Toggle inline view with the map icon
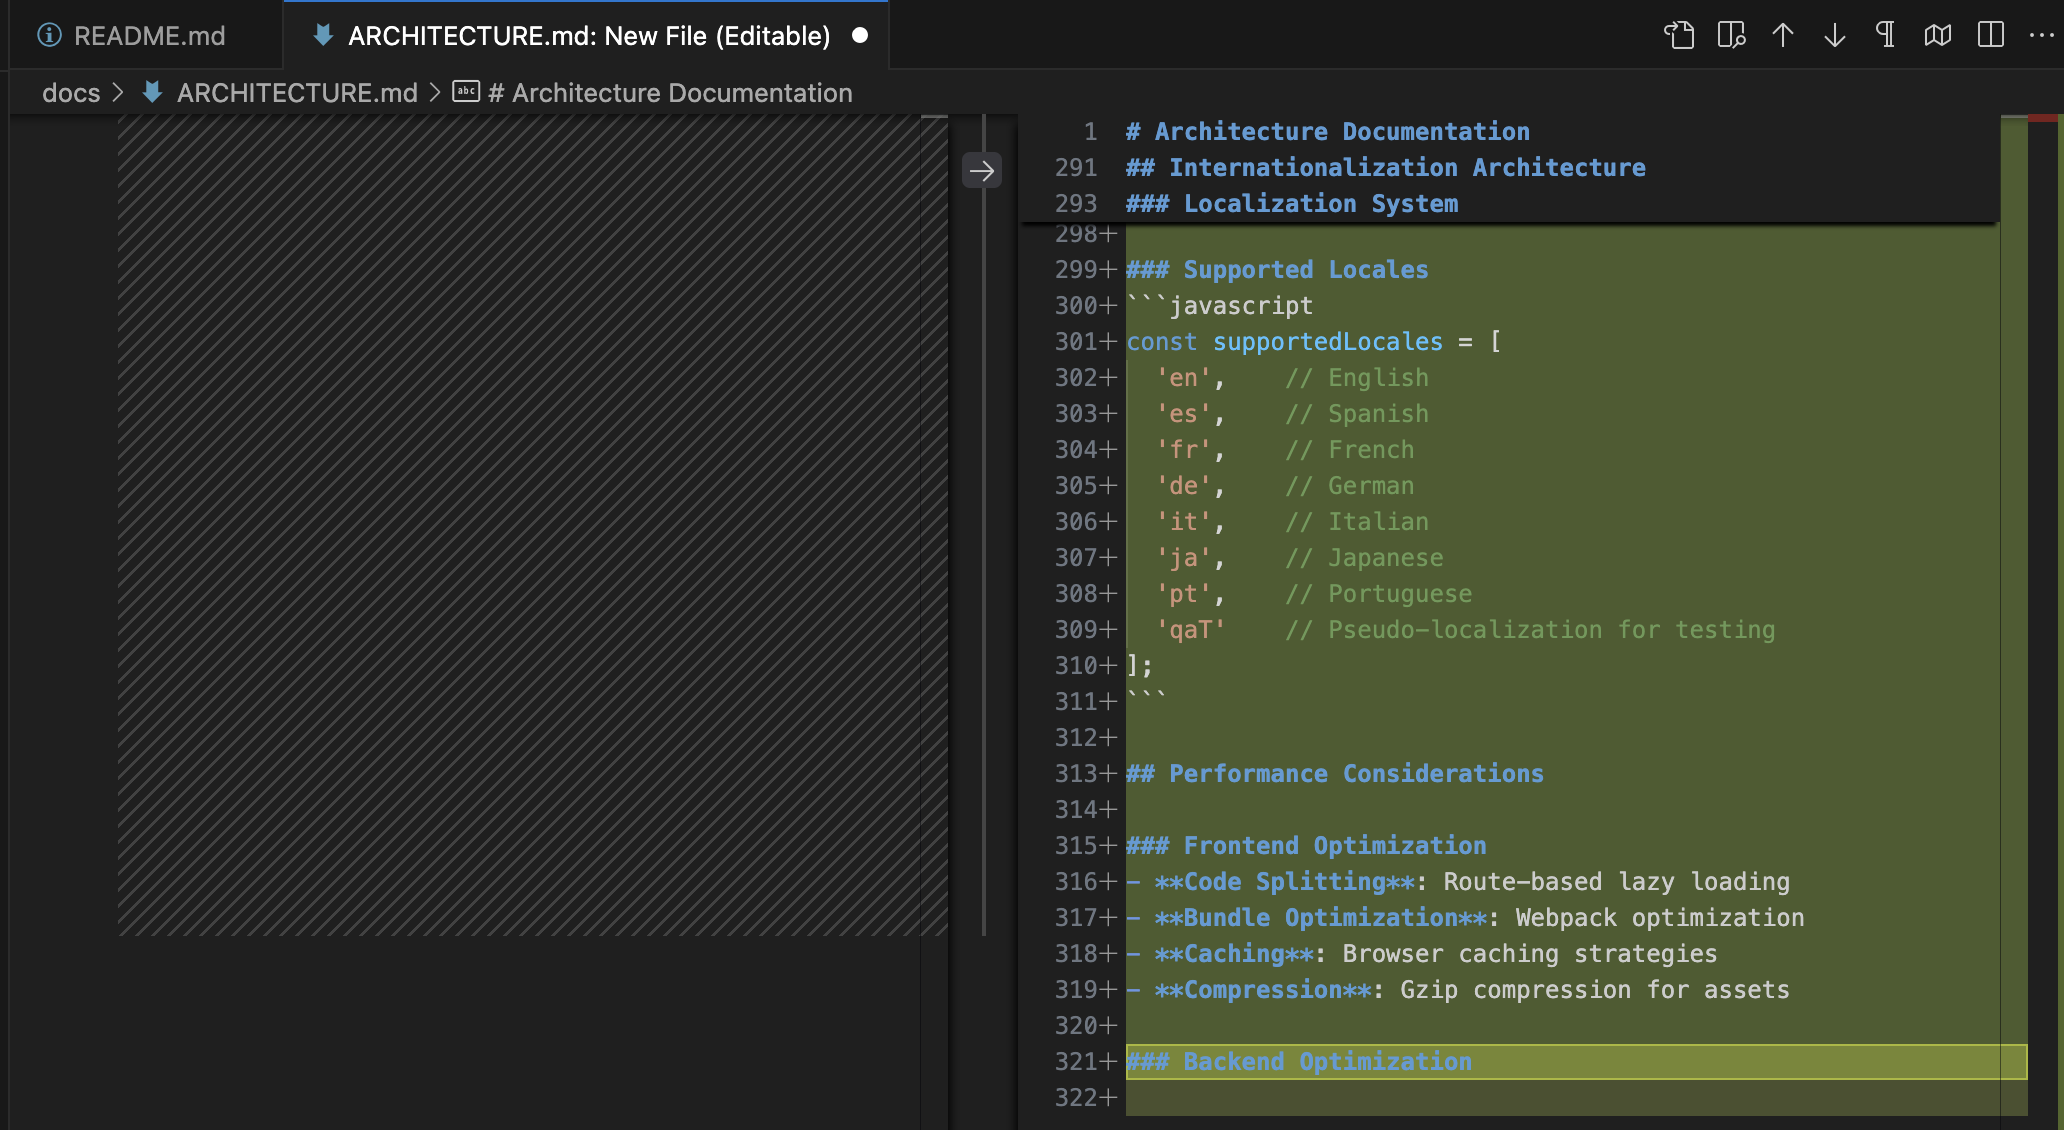Screen dimensions: 2064x1130 (1937, 35)
